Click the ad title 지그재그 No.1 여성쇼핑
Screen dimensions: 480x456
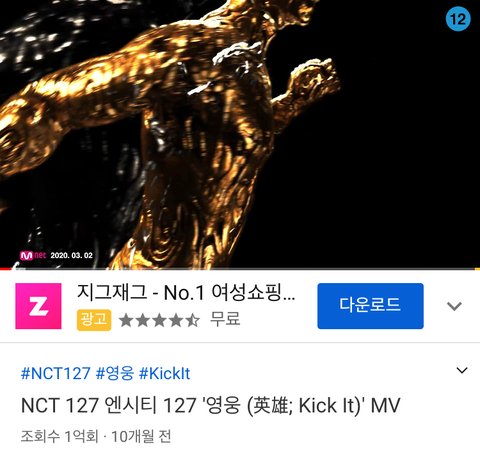tap(186, 292)
